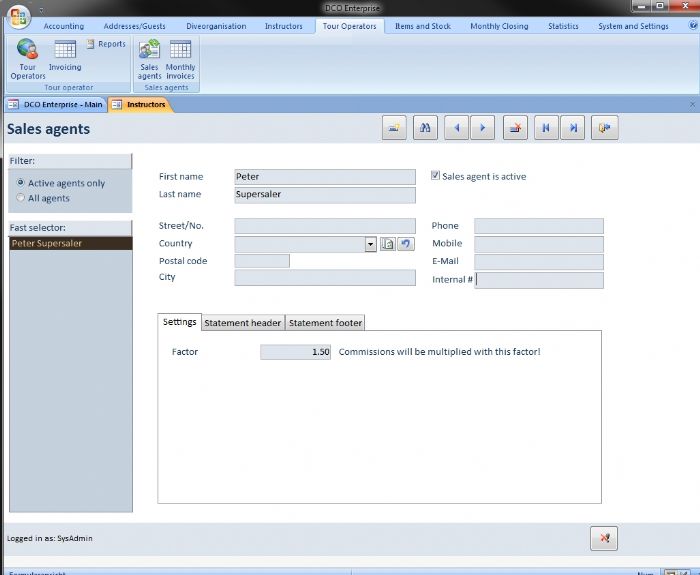Uncheck 'Sales agent is active' checkbox
The height and width of the screenshot is (575, 700).
coord(435,176)
